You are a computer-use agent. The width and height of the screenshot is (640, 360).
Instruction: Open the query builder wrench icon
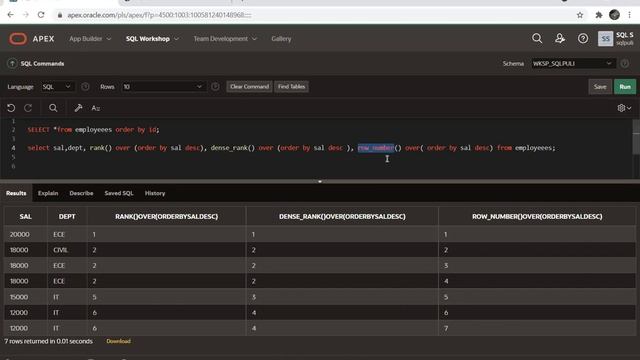78,108
